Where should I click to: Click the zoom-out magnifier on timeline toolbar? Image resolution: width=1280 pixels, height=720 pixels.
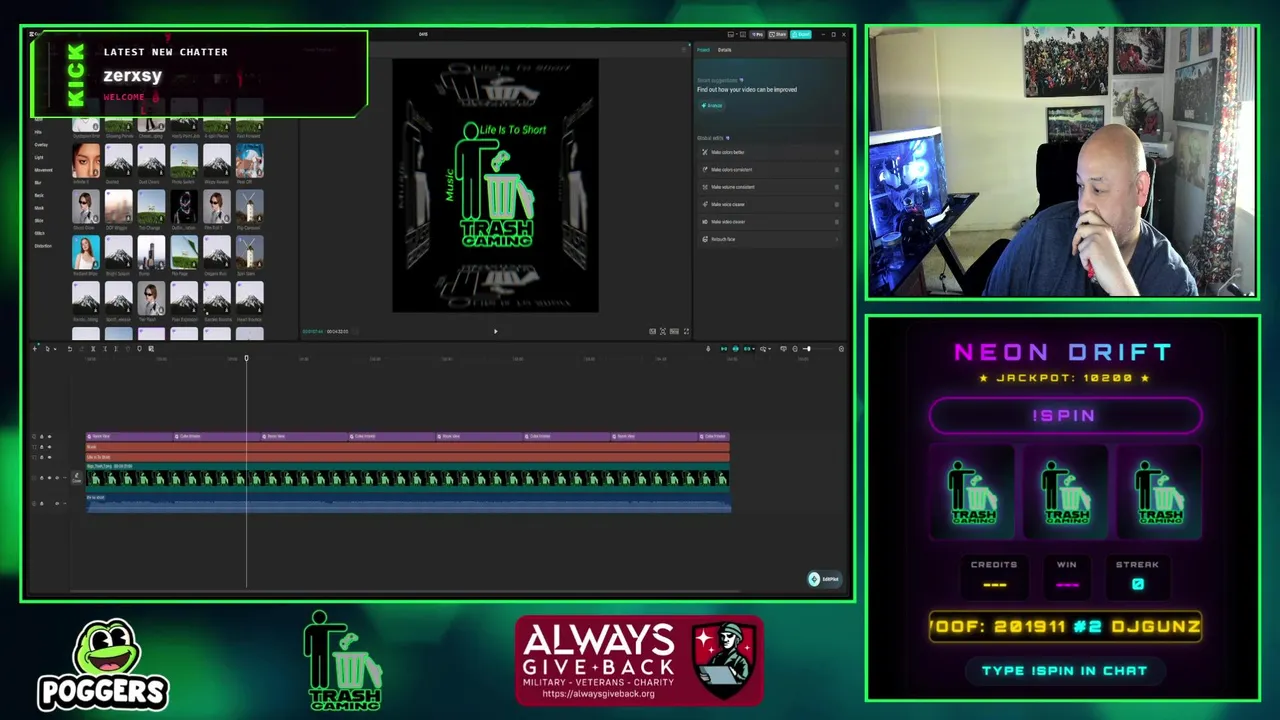click(x=795, y=349)
